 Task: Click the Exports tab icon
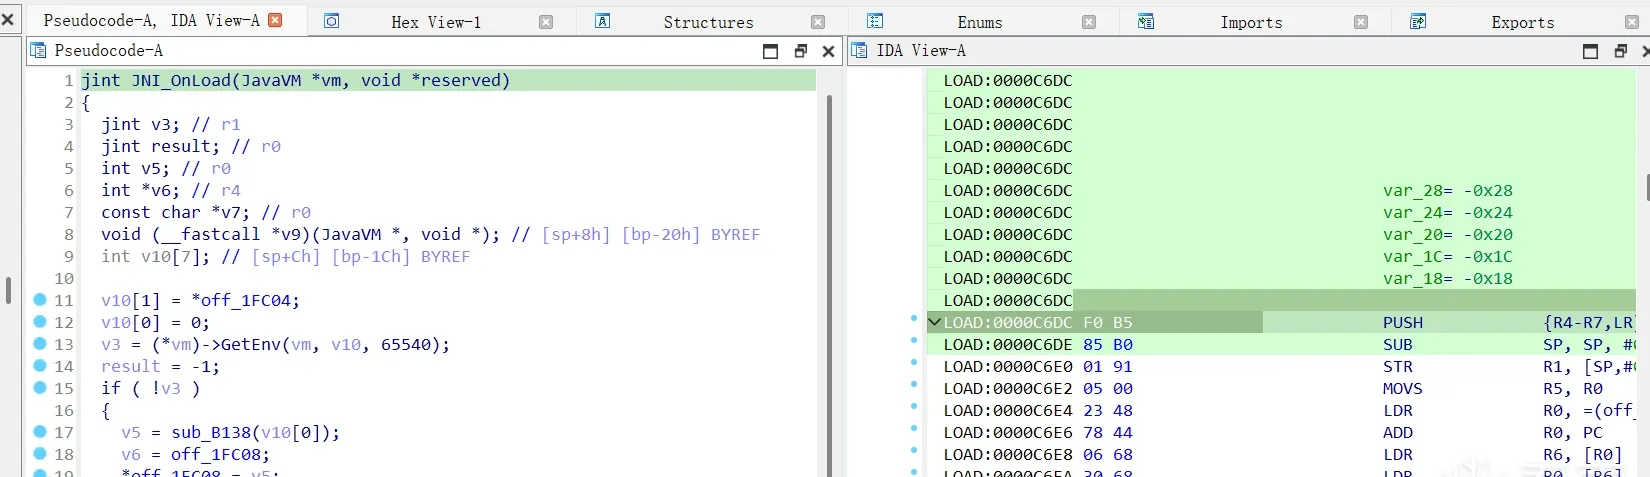click(1418, 21)
